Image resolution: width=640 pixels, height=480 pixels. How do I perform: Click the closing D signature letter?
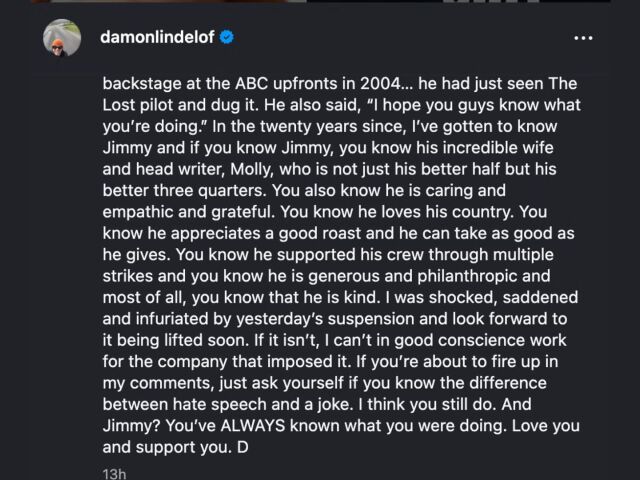pyautogui.click(x=242, y=447)
